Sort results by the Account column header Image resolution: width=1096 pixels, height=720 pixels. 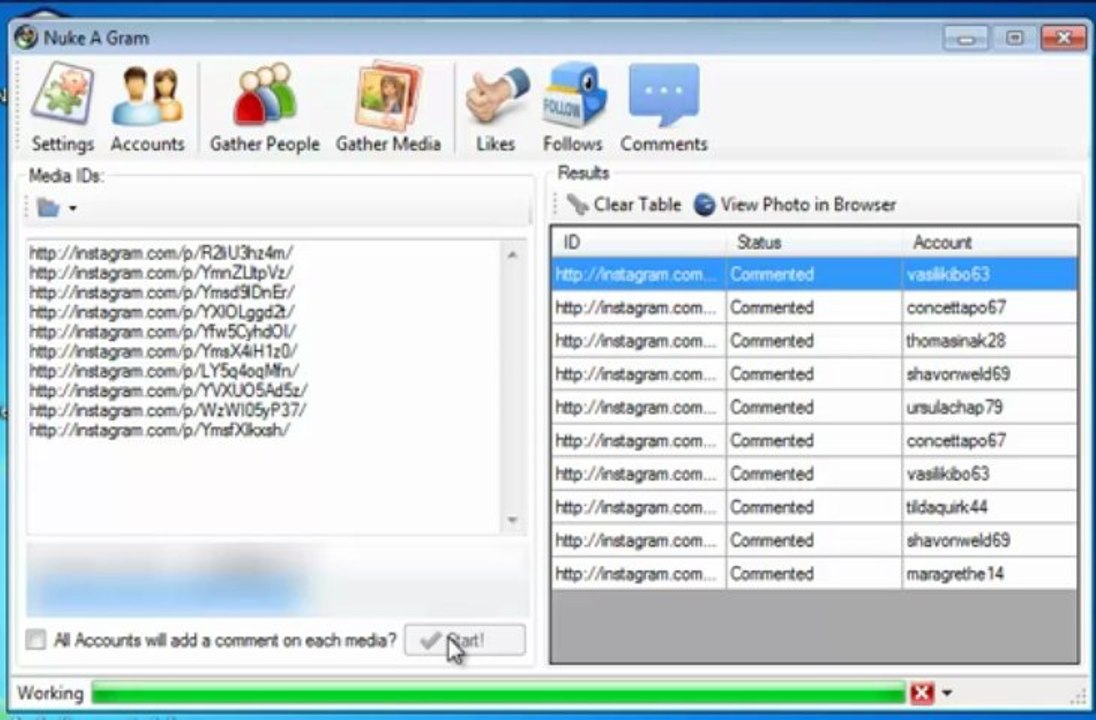pyautogui.click(x=989, y=243)
